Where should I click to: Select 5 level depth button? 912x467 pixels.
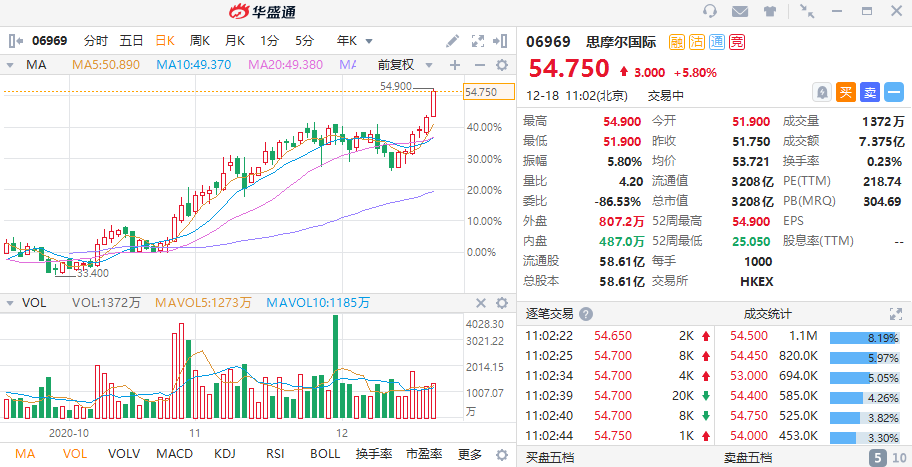point(877,457)
